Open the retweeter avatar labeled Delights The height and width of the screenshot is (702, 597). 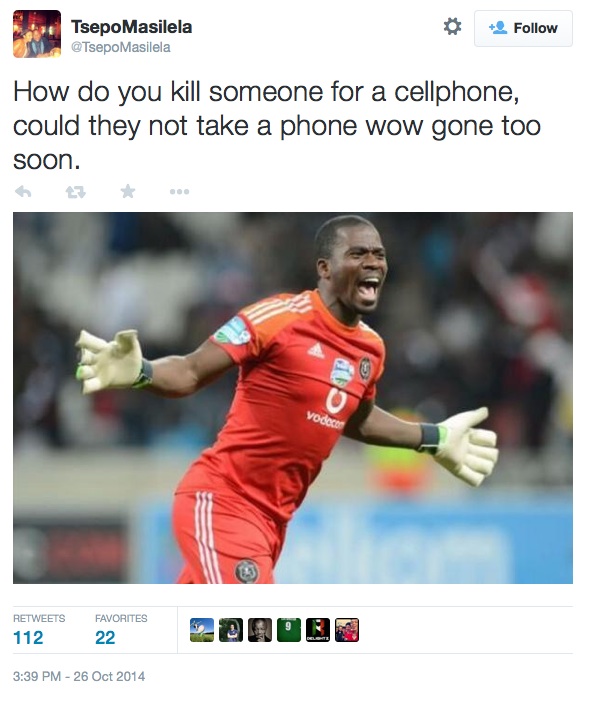click(x=318, y=630)
